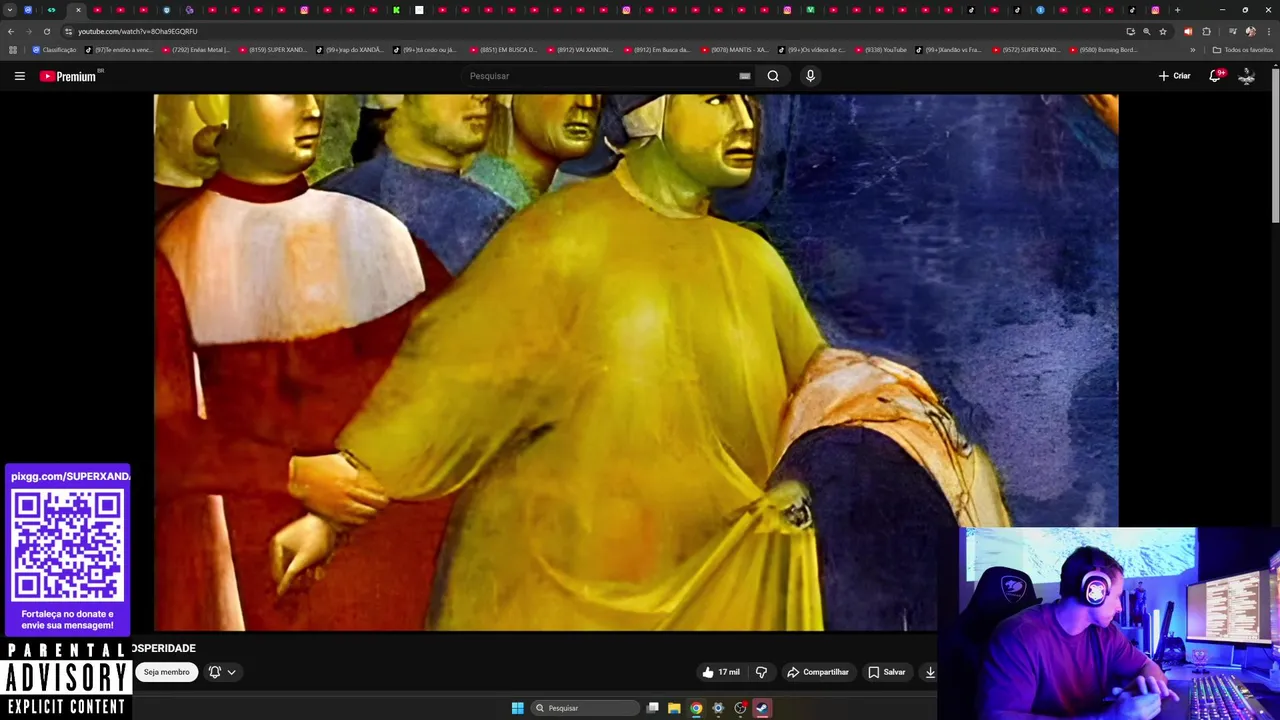Start voice search with microphone icon
This screenshot has width=1280, height=720.
[x=810, y=76]
